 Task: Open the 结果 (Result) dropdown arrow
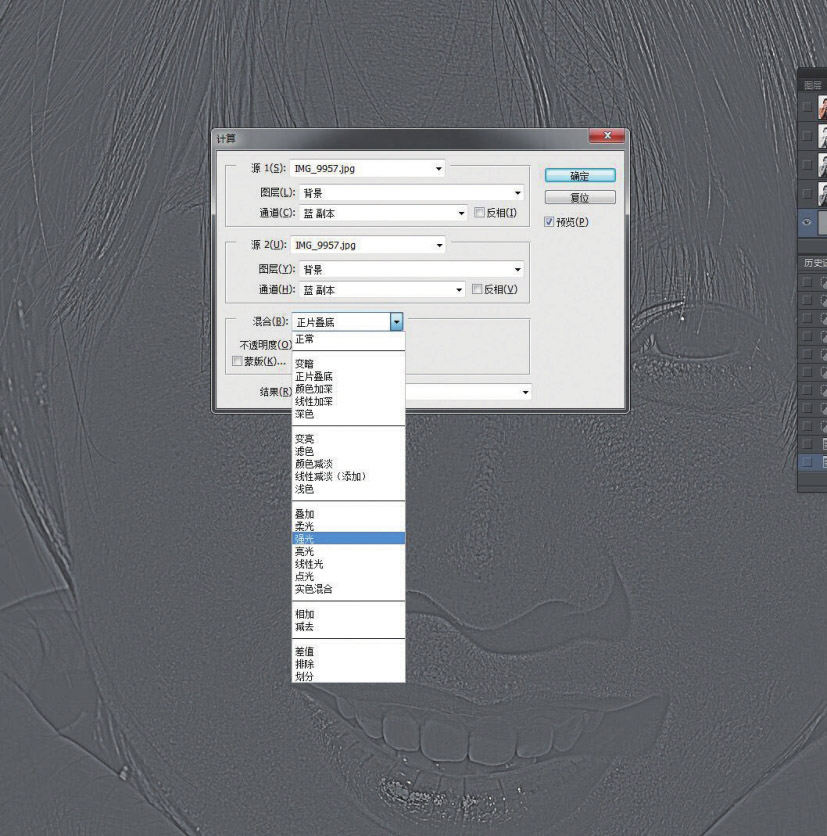coord(526,392)
